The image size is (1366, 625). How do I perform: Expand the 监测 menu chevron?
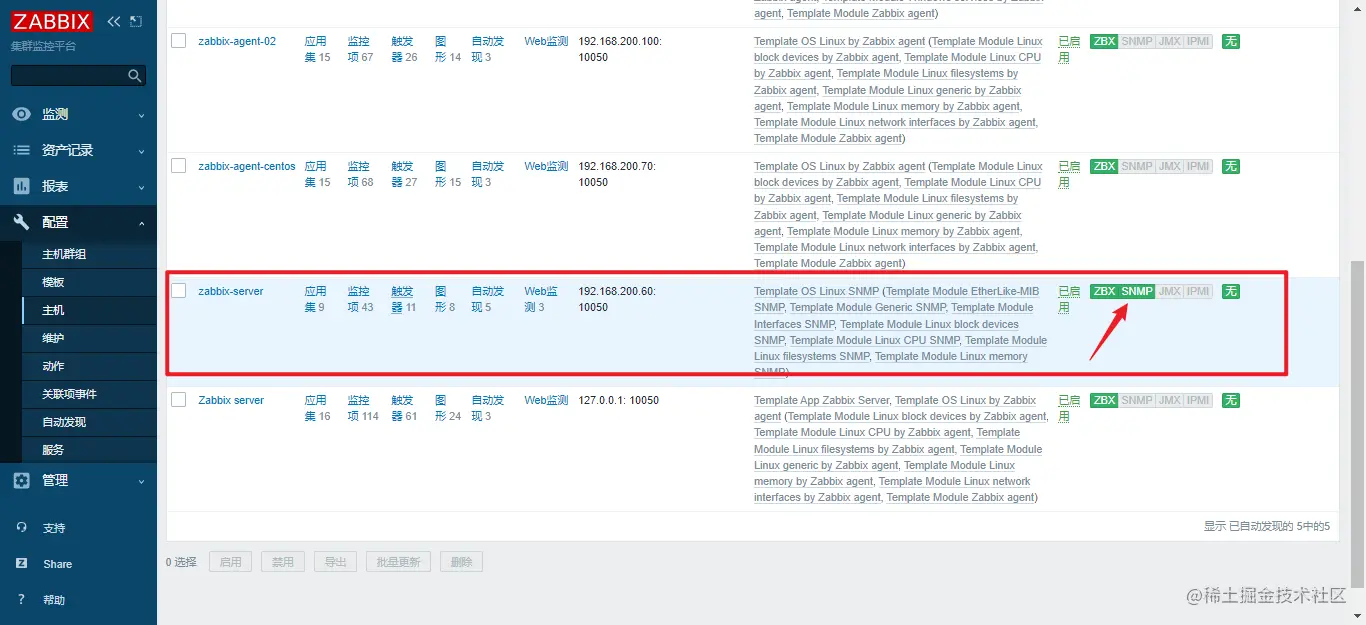pyautogui.click(x=141, y=115)
